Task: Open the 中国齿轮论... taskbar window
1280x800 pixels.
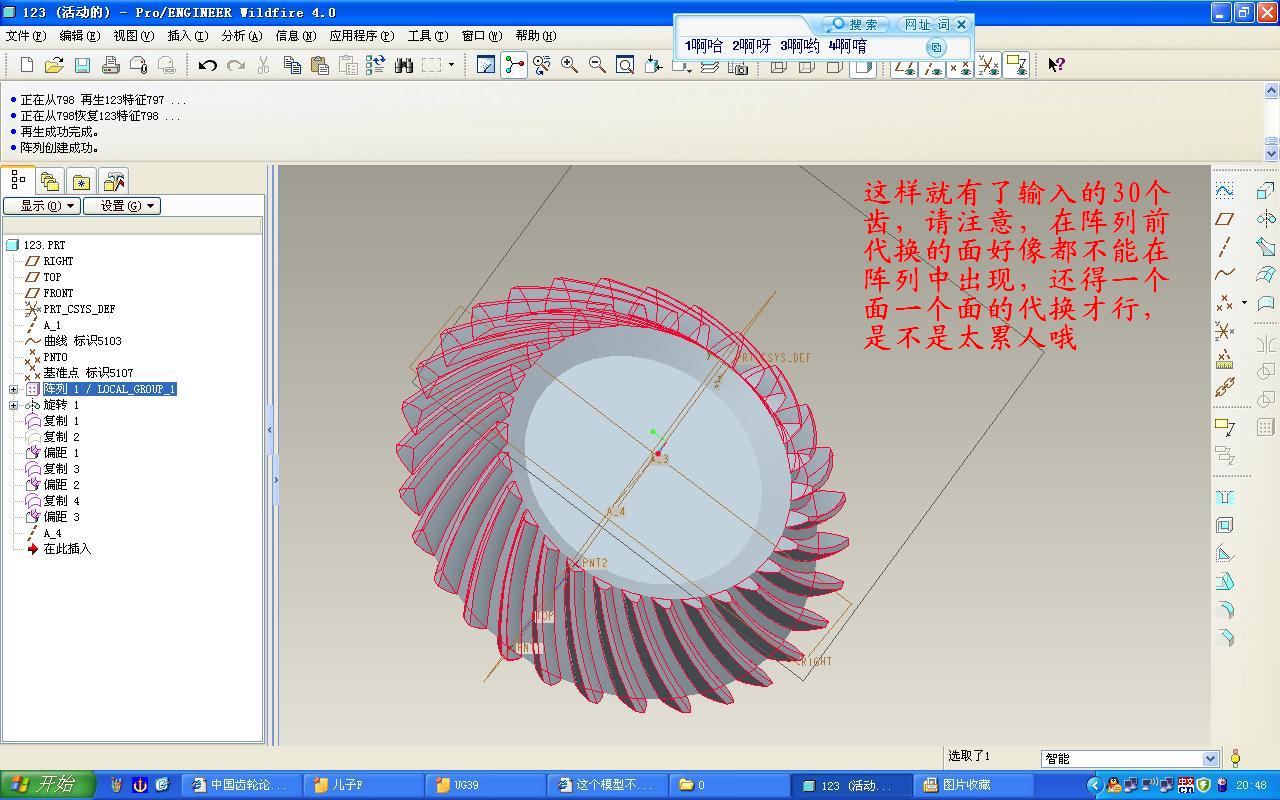Action: (240, 785)
